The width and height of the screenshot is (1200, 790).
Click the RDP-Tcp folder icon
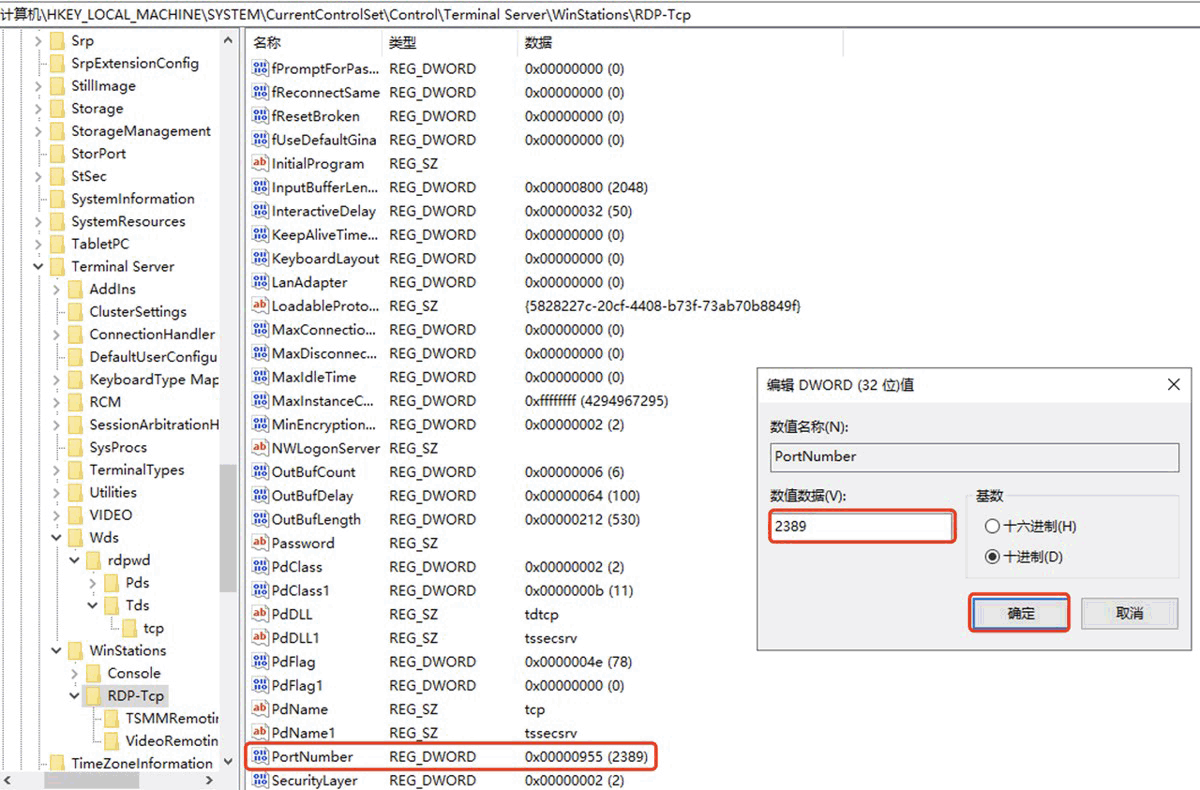(94, 695)
